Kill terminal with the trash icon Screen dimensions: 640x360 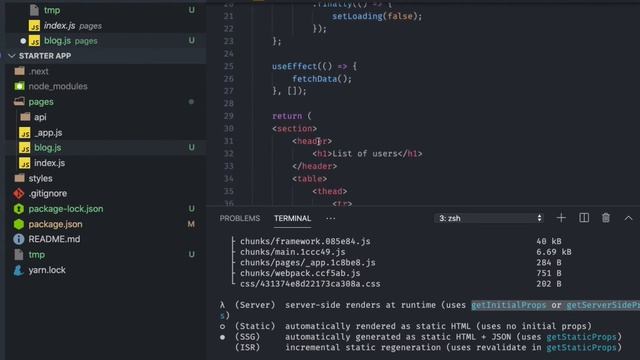coord(606,218)
